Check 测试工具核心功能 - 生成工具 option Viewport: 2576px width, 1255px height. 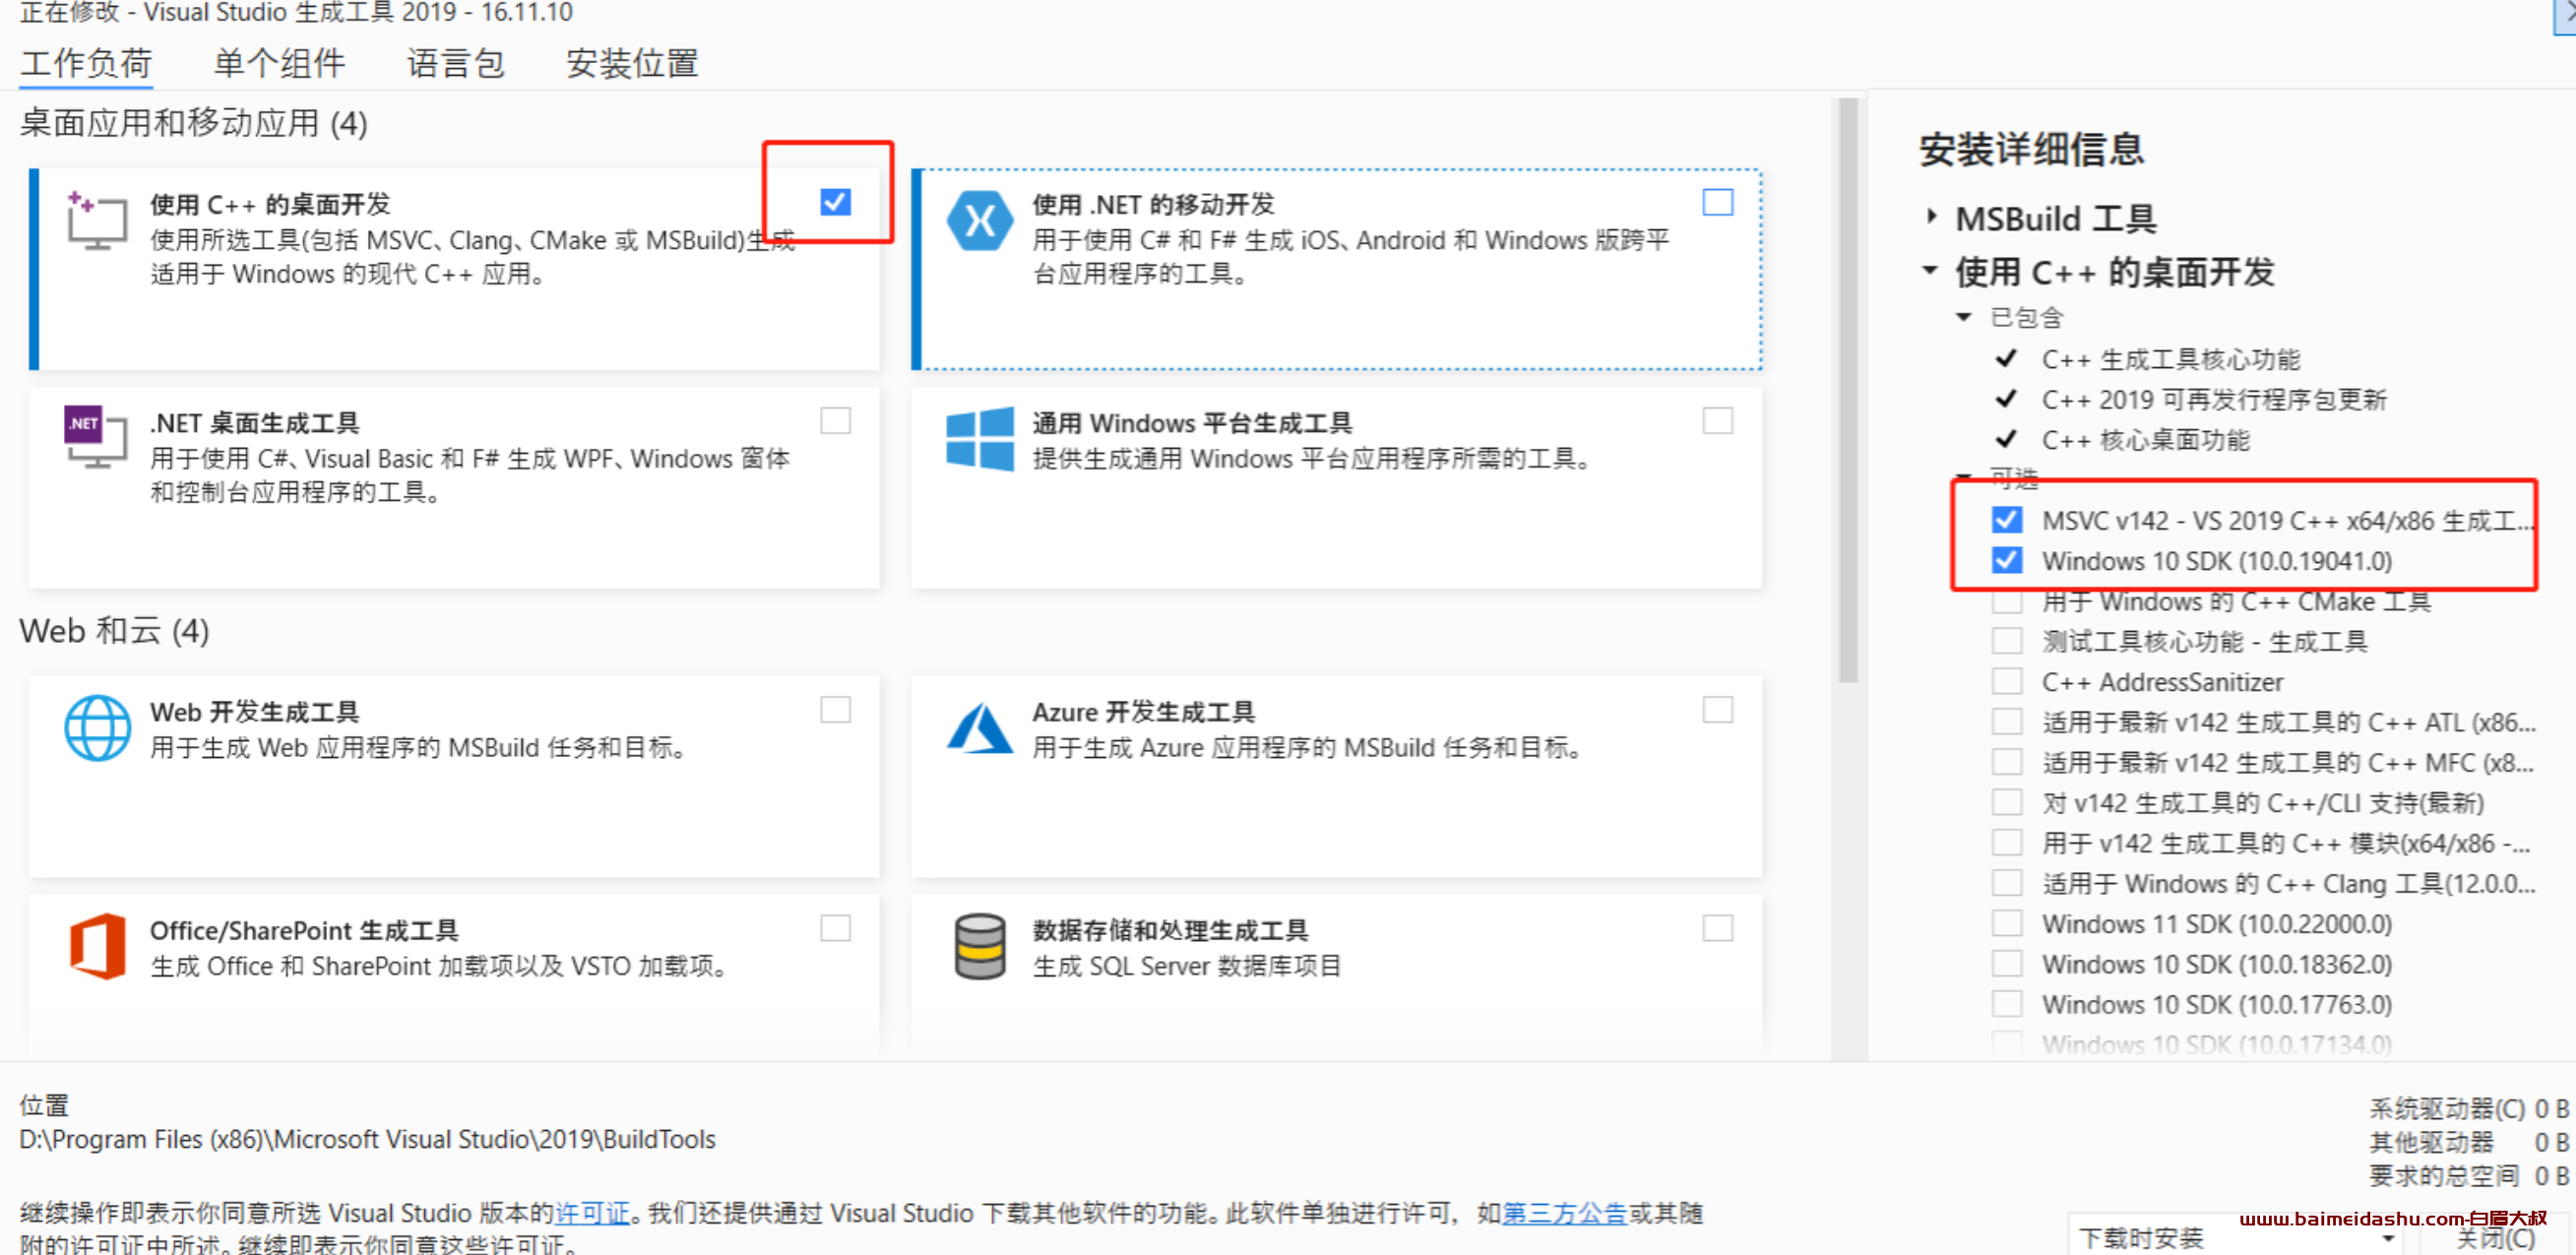(2006, 641)
